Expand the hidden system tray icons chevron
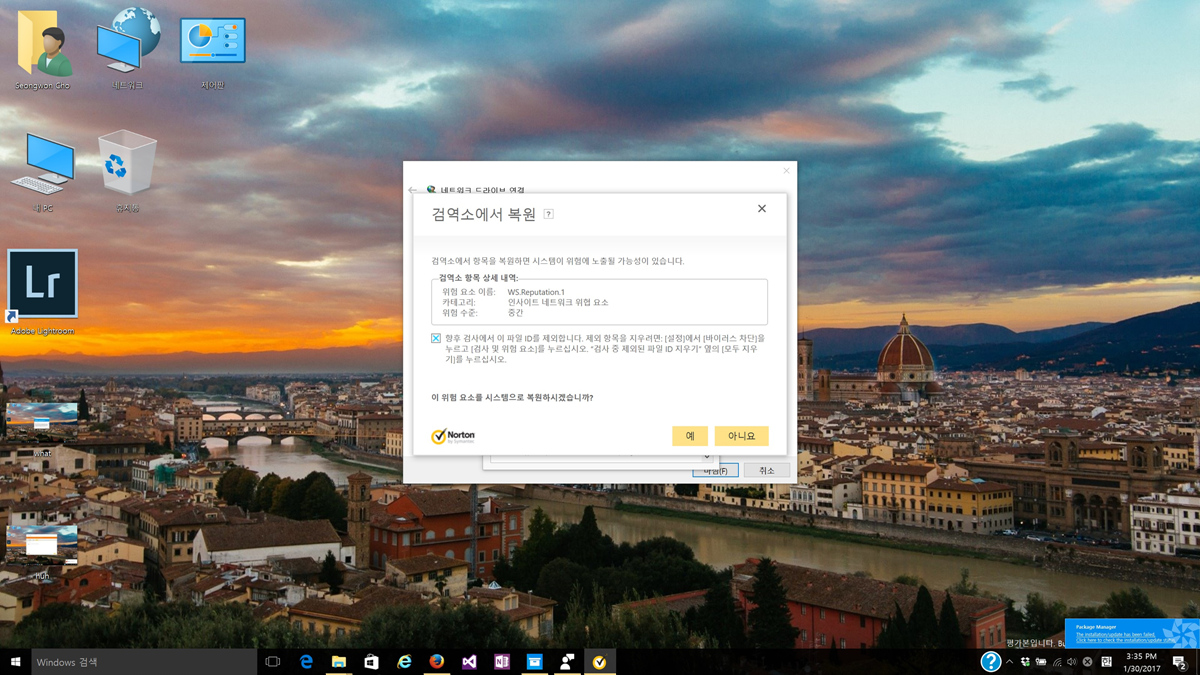Viewport: 1200px width, 675px height. [x=1009, y=662]
